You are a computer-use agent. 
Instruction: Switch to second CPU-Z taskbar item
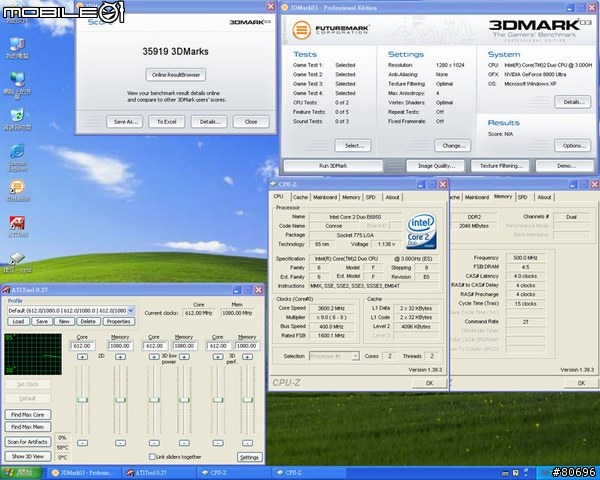308,473
